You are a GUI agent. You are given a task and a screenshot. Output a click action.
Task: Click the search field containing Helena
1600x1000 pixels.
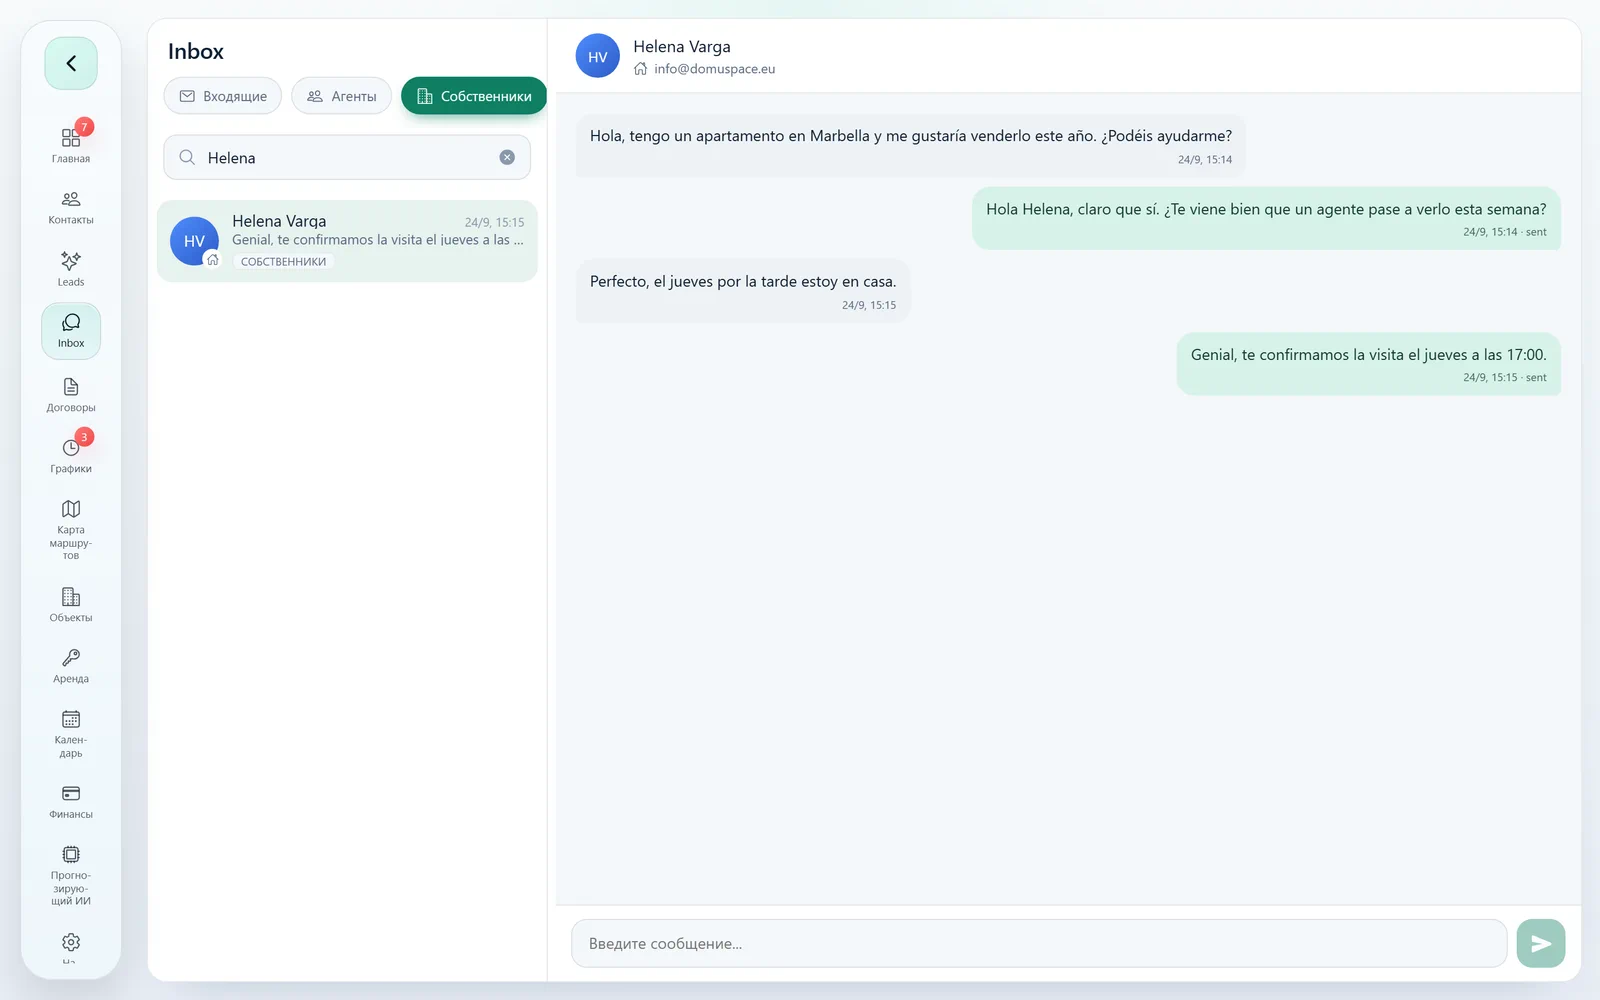347,158
